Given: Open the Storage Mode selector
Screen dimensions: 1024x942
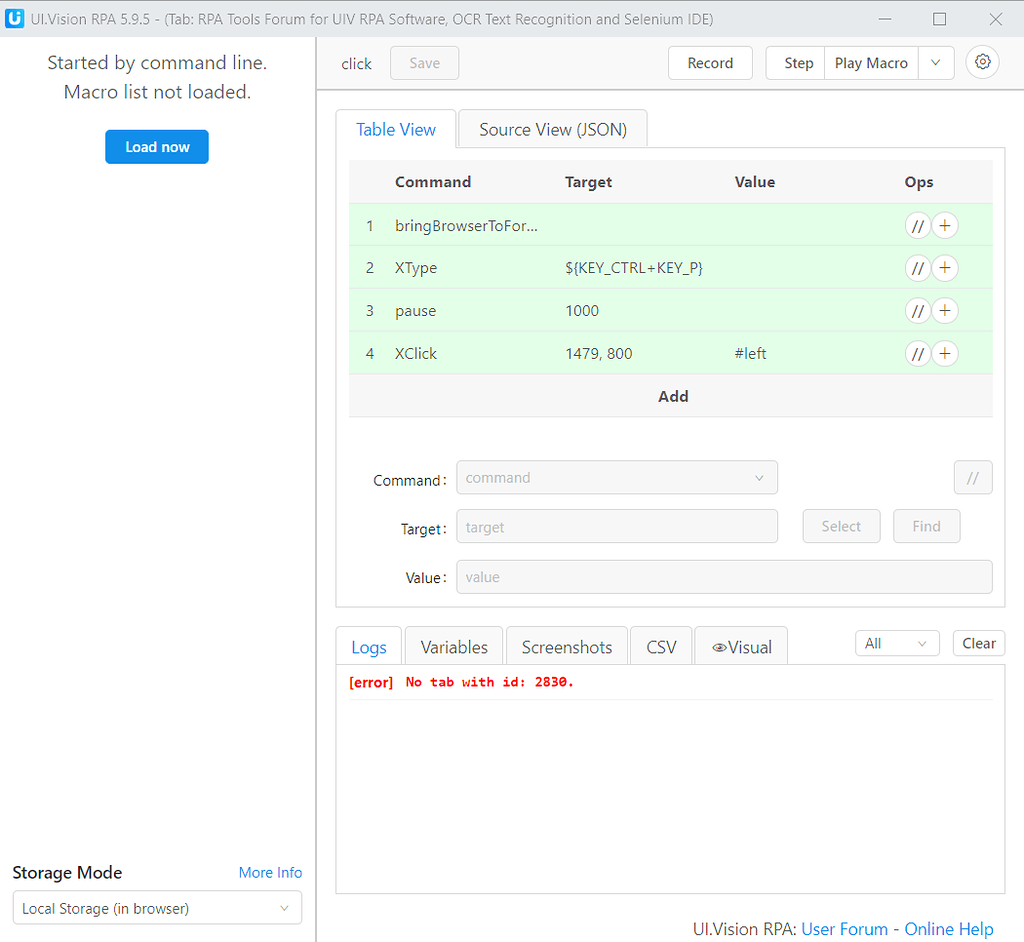Looking at the screenshot, I should tap(156, 908).
